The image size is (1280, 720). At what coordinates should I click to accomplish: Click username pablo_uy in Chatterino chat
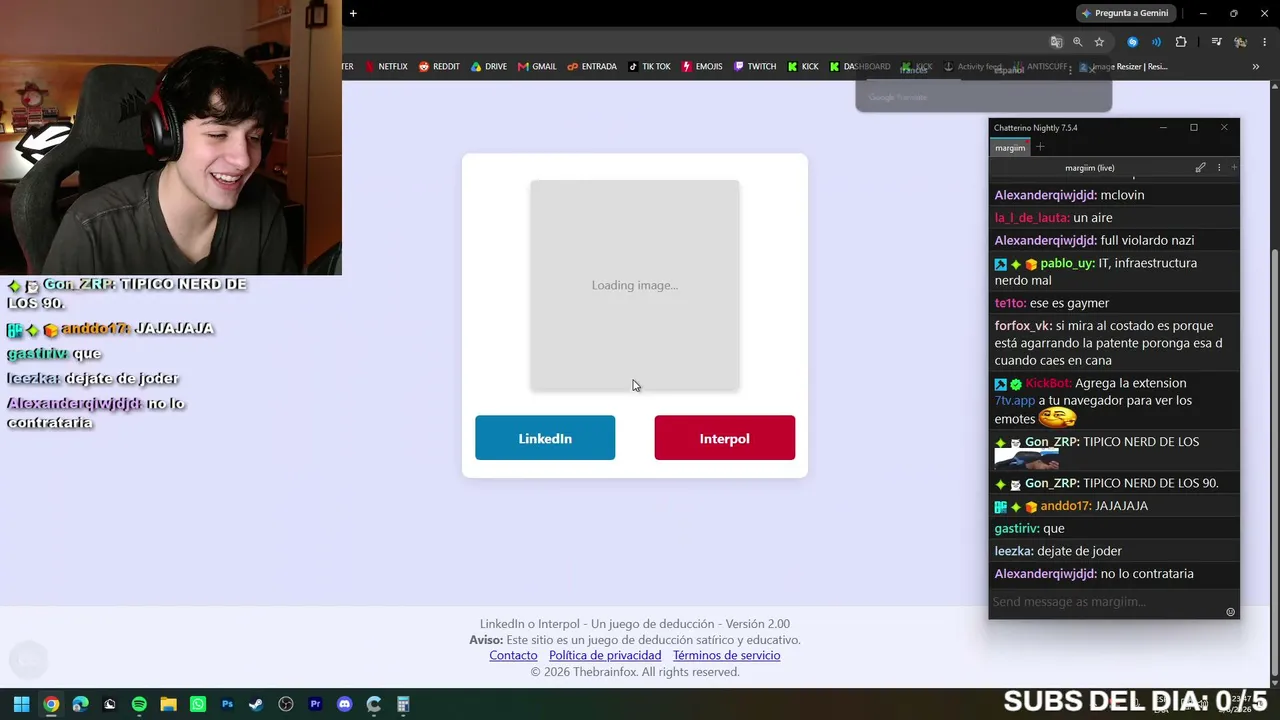(x=1068, y=263)
